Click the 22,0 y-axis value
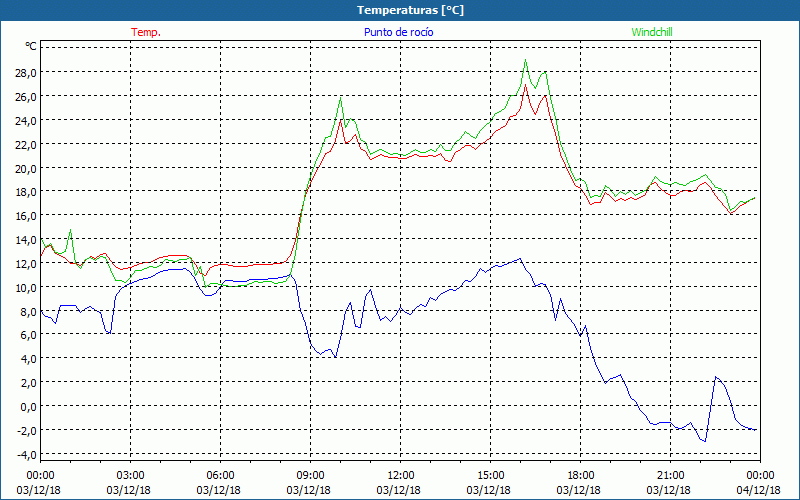This screenshot has height=500, width=800. (25, 145)
